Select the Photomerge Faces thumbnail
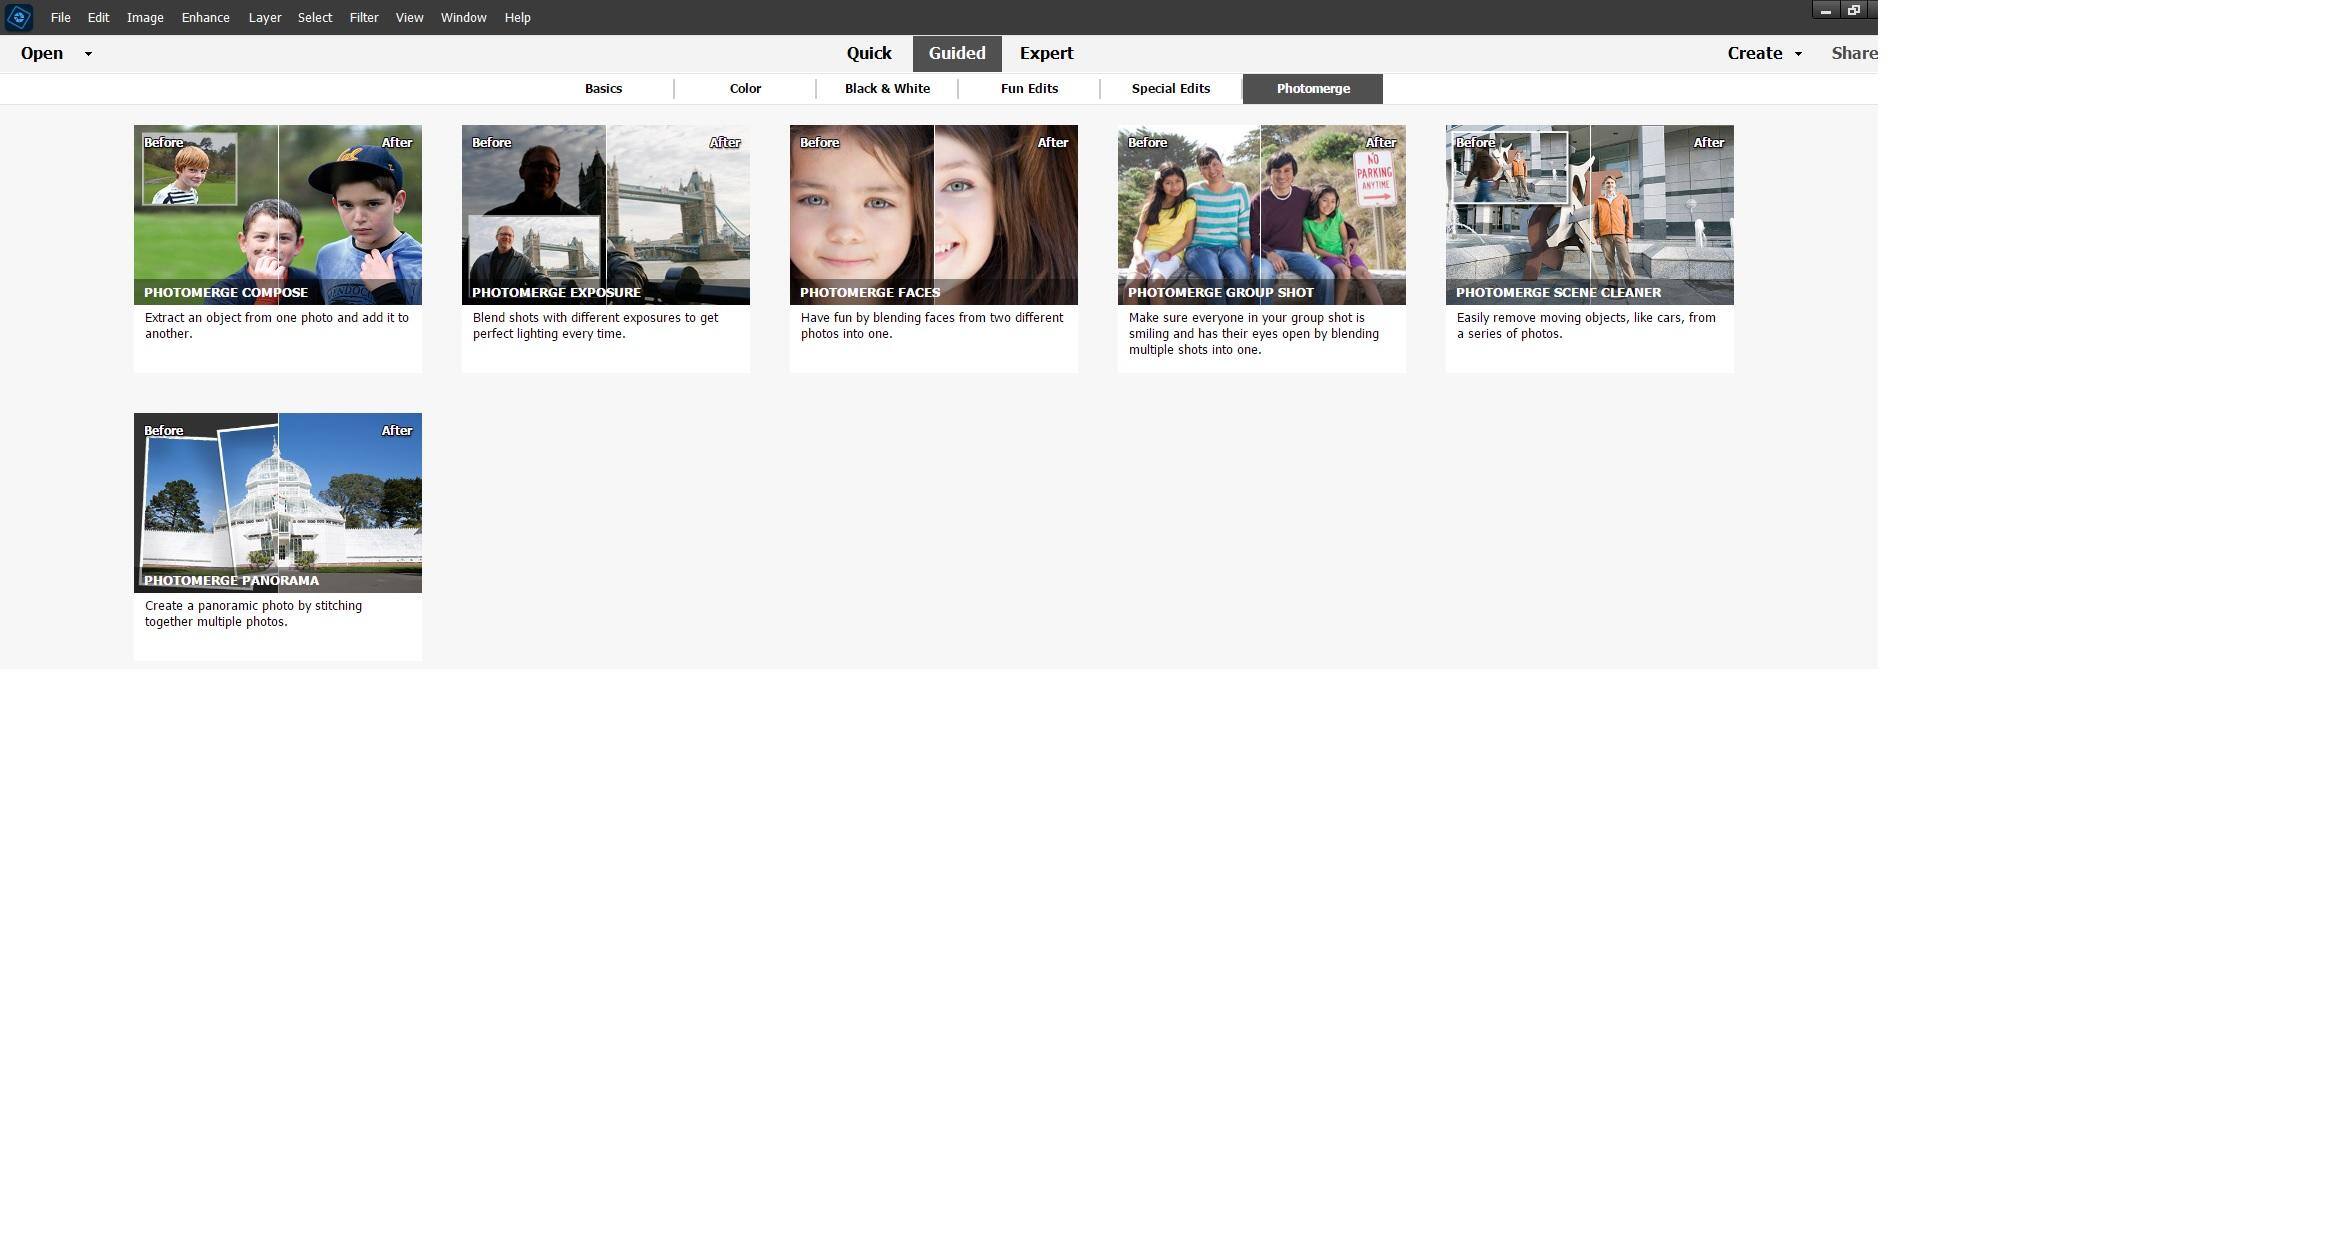Screen dimensions: 2336x1240 tap(933, 215)
